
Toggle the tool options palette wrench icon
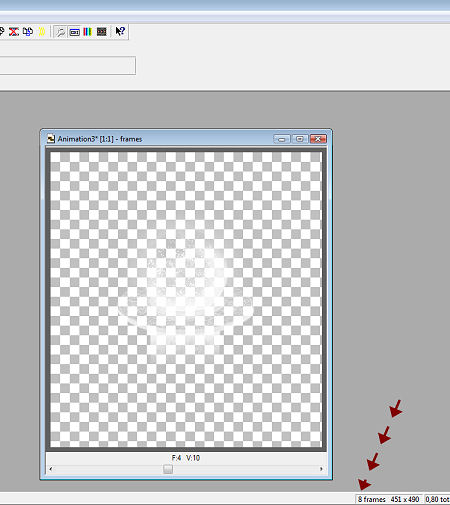click(60, 32)
